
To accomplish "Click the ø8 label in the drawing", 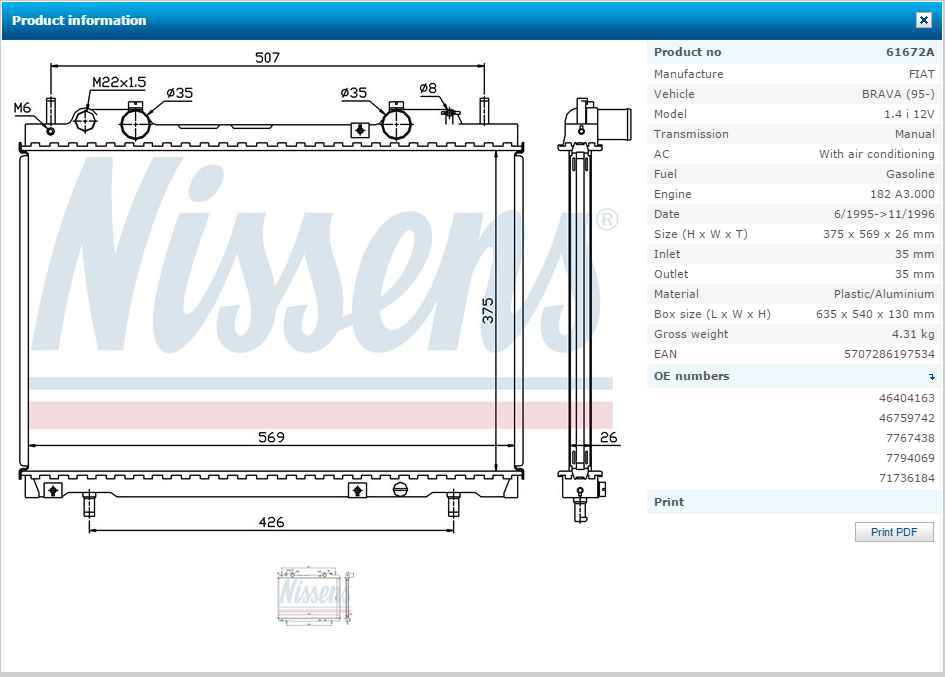I will tap(428, 88).
